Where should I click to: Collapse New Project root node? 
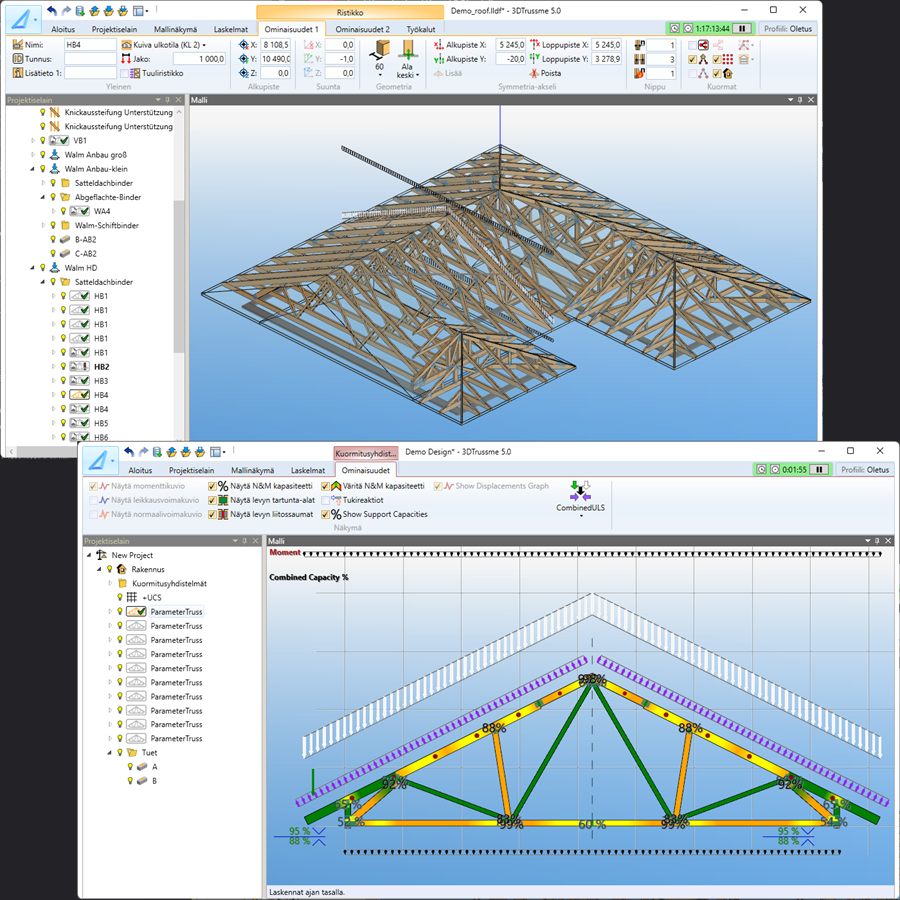click(89, 555)
